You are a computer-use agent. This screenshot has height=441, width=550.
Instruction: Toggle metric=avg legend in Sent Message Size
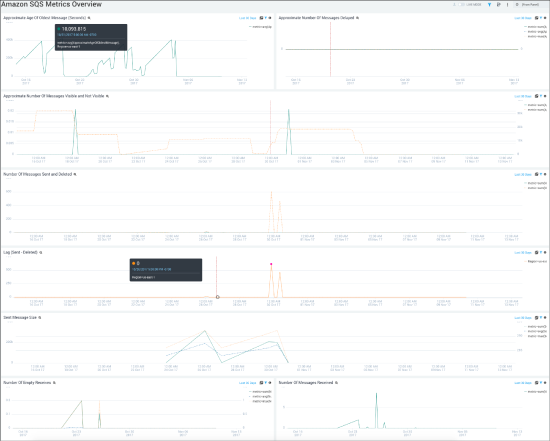[x=536, y=332]
